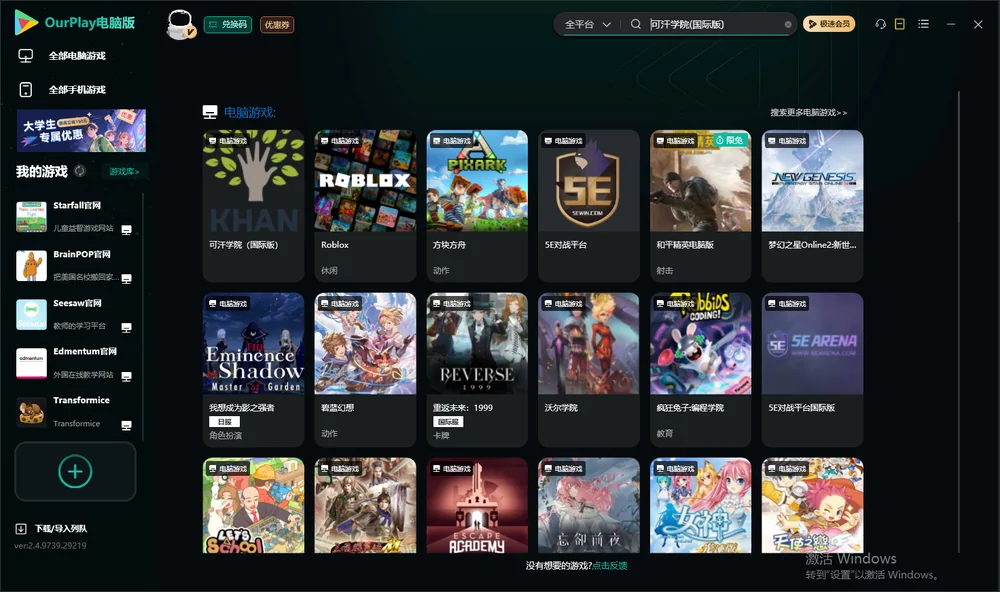The height and width of the screenshot is (592, 1000).
Task: Open the 5E对战平台国际版 game card
Action: point(812,369)
